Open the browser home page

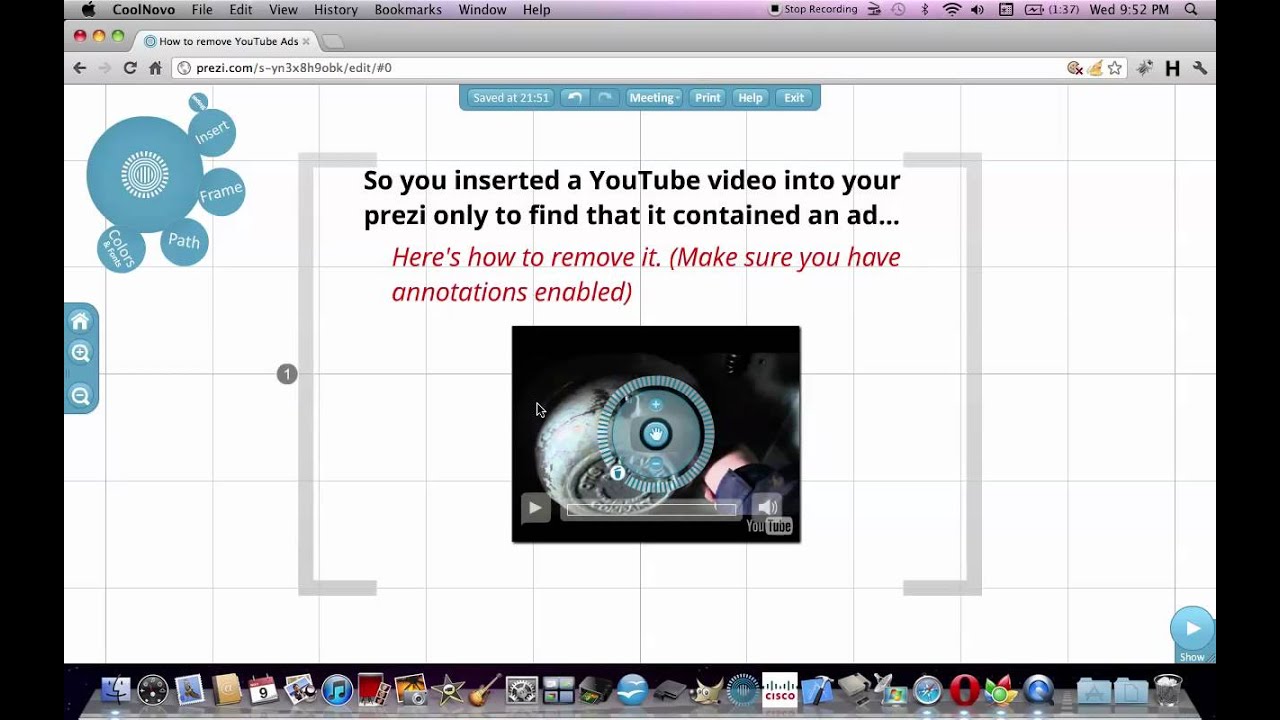(155, 68)
